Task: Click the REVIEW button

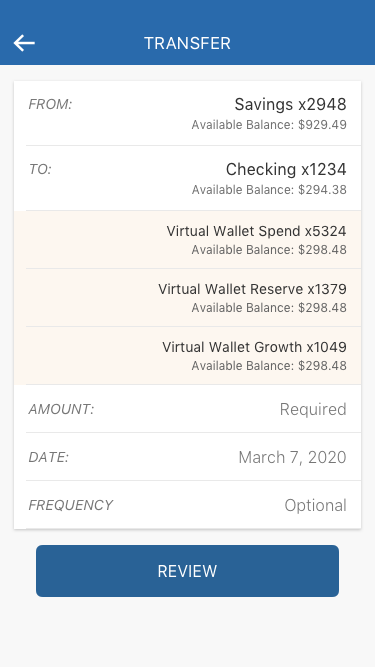Action: [188, 571]
